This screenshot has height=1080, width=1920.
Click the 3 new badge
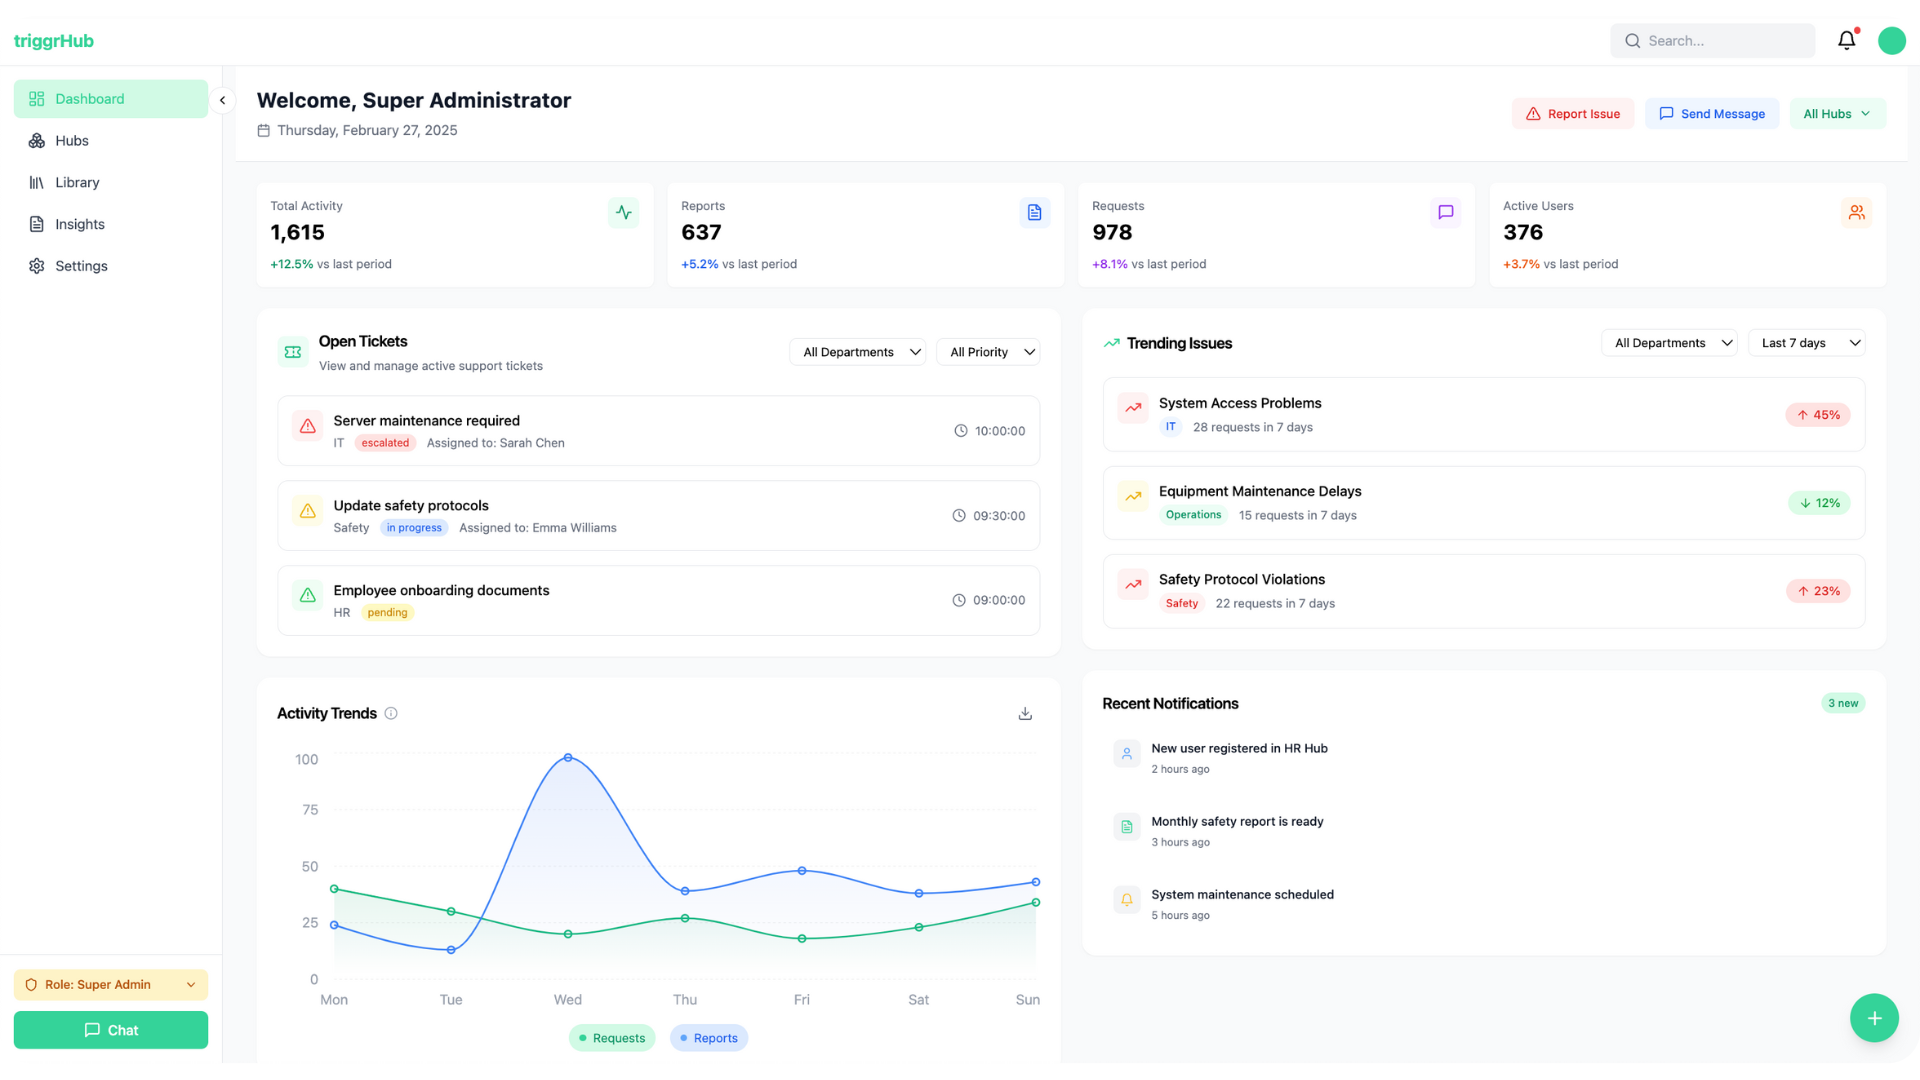[1843, 703]
